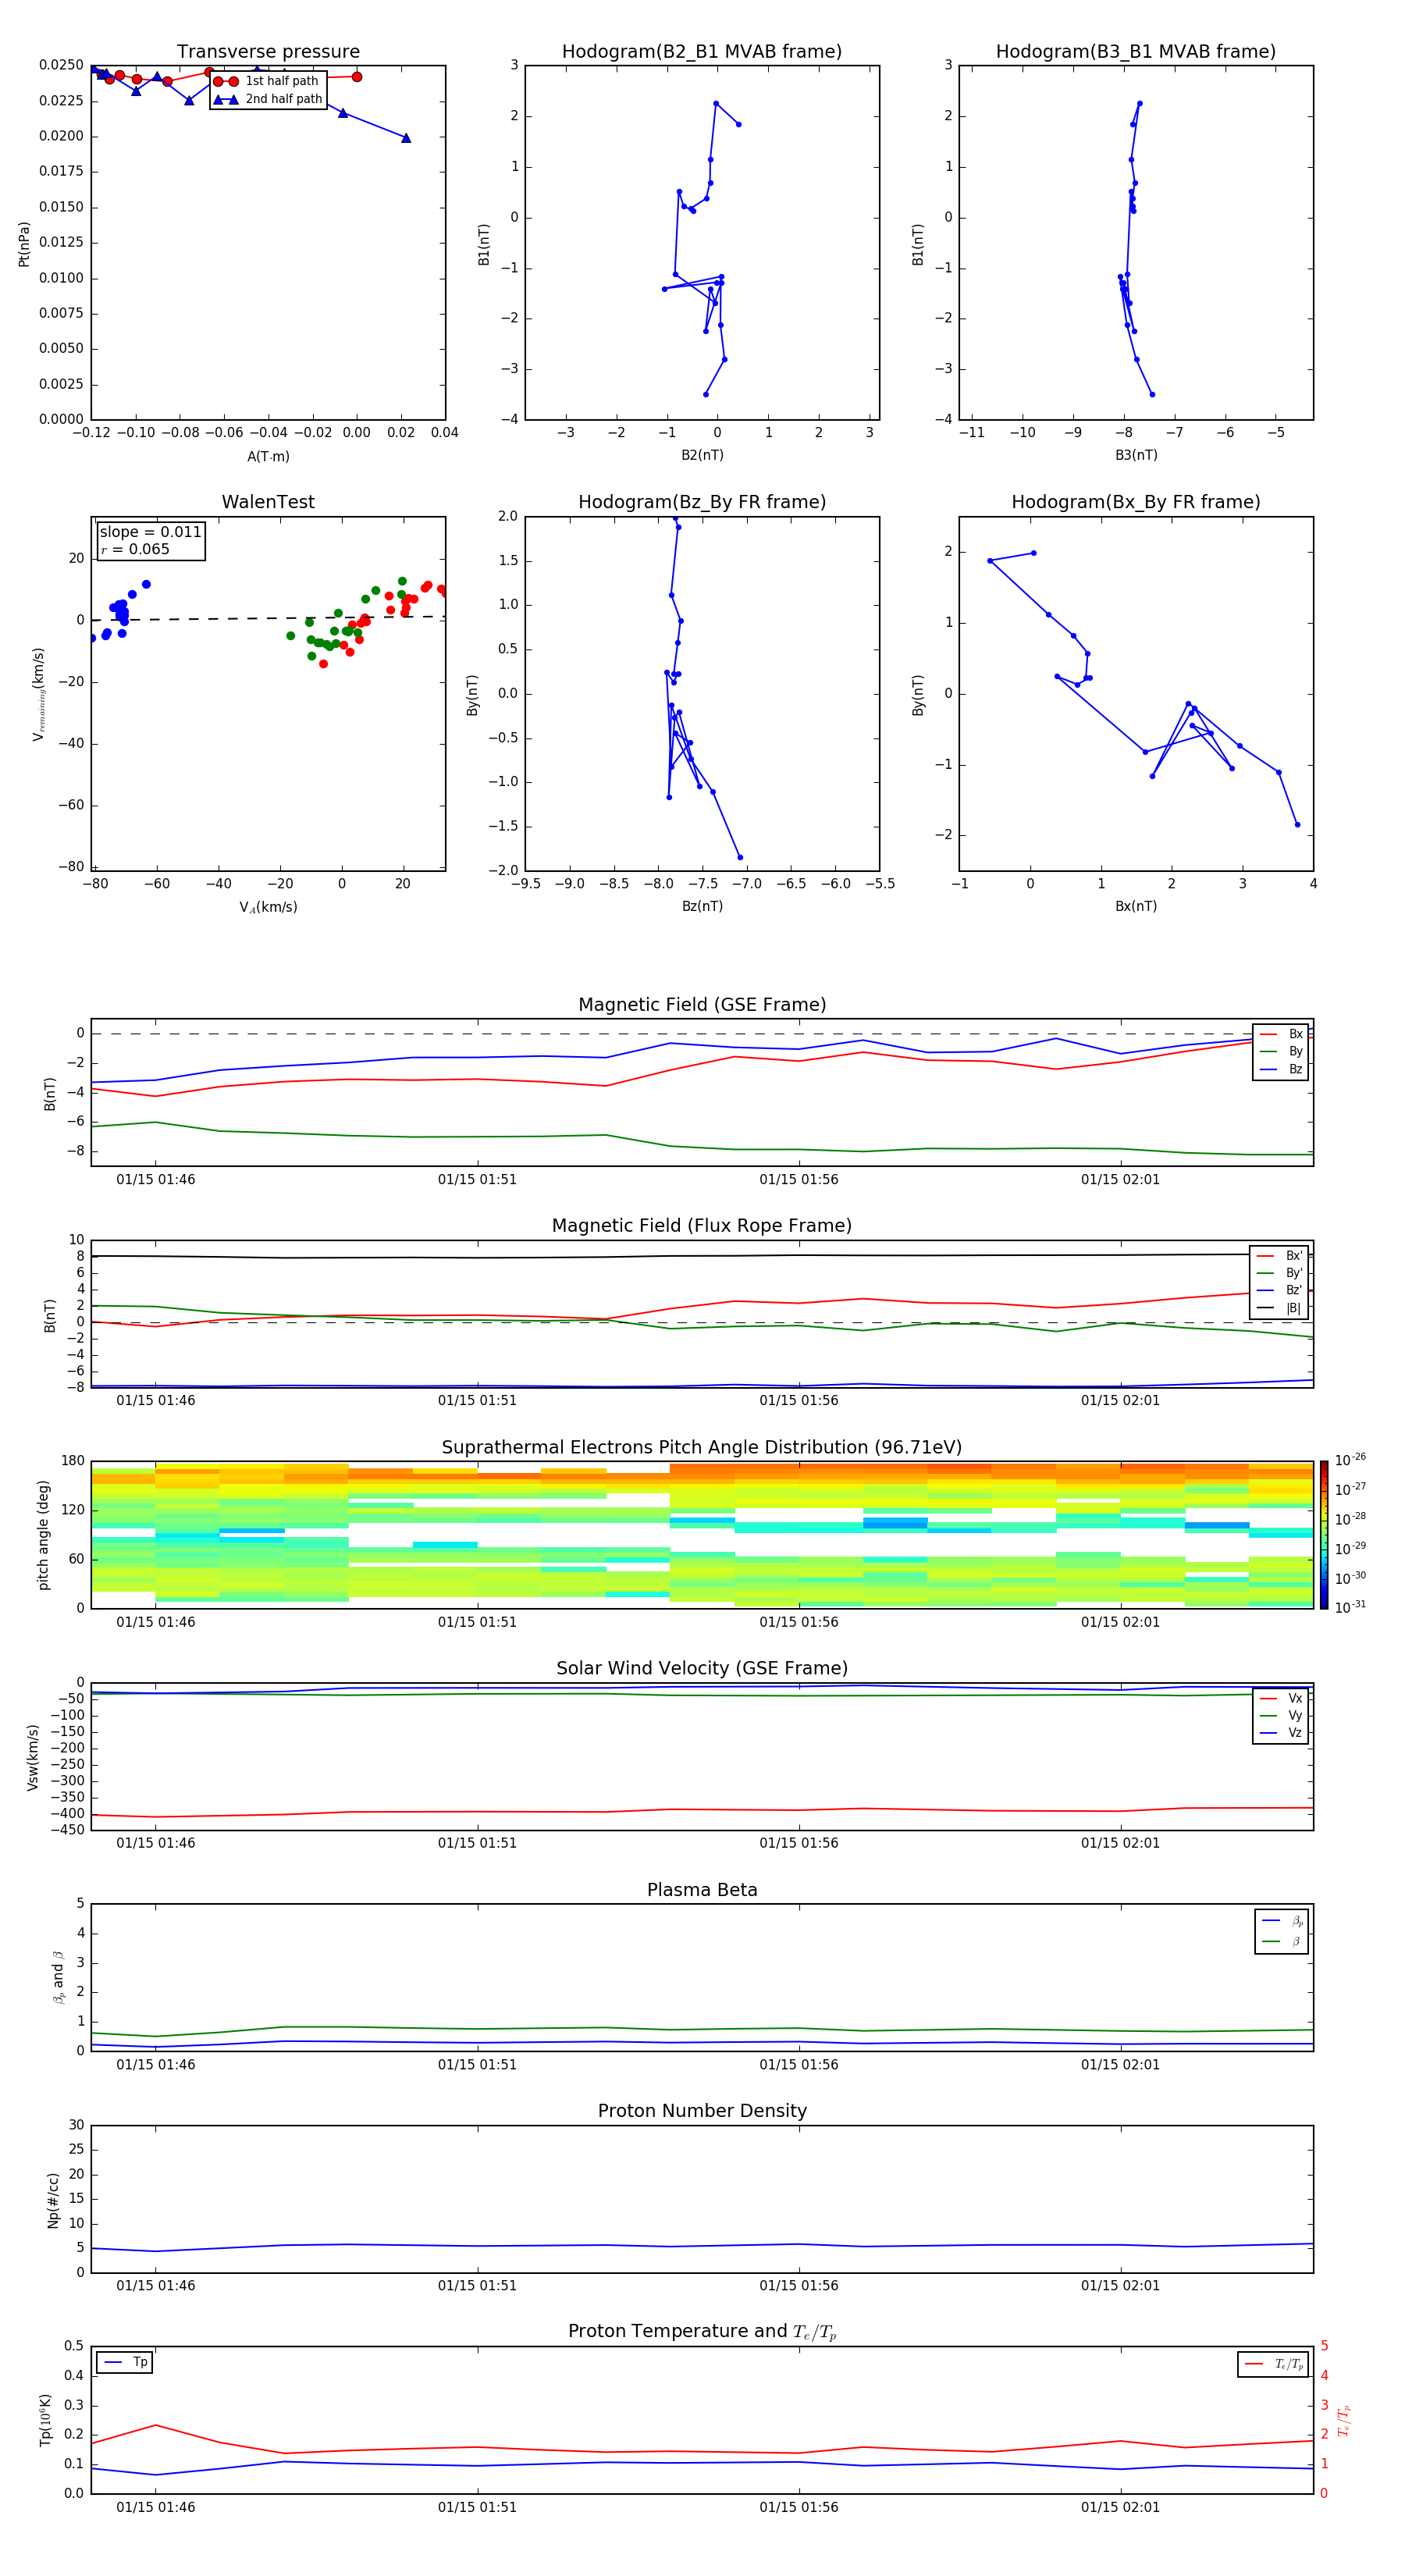Click the "Pt(nPa)" y-axis label
This screenshot has width=1405, height=2576.
[24, 244]
